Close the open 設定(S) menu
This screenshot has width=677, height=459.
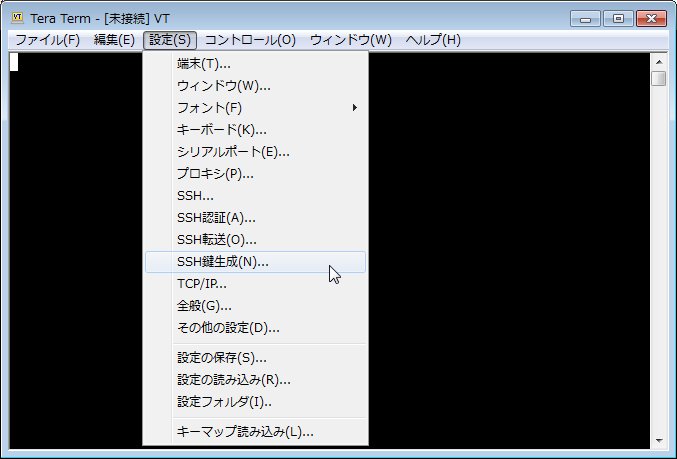click(170, 40)
